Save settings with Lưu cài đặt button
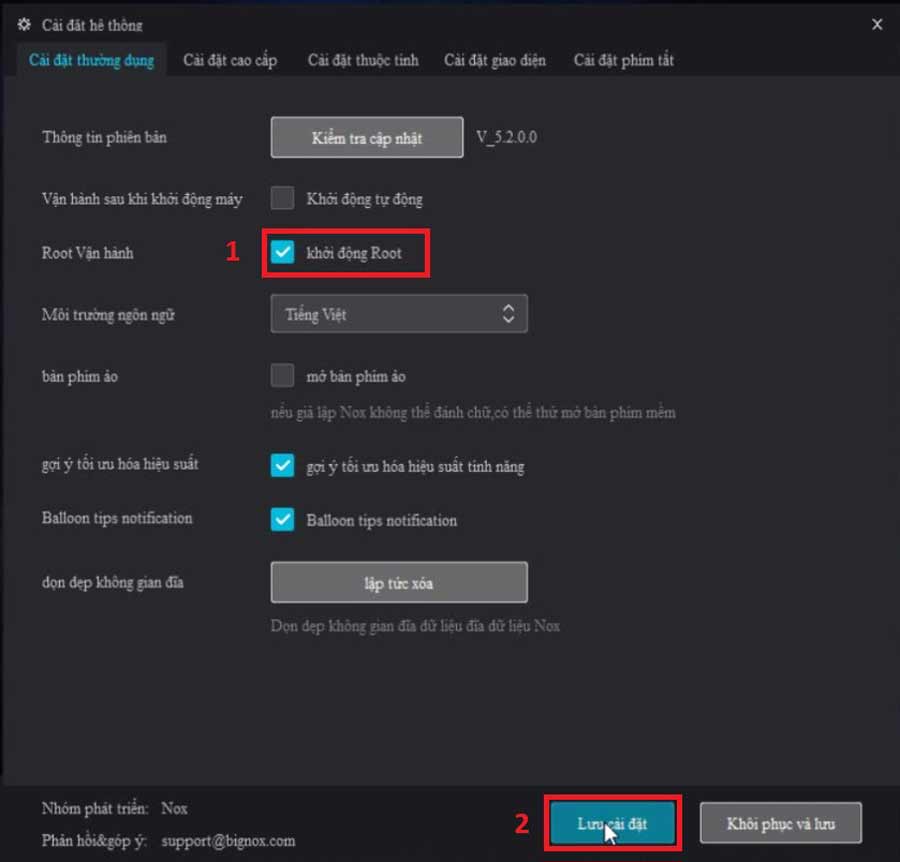The image size is (900, 862). coord(612,824)
